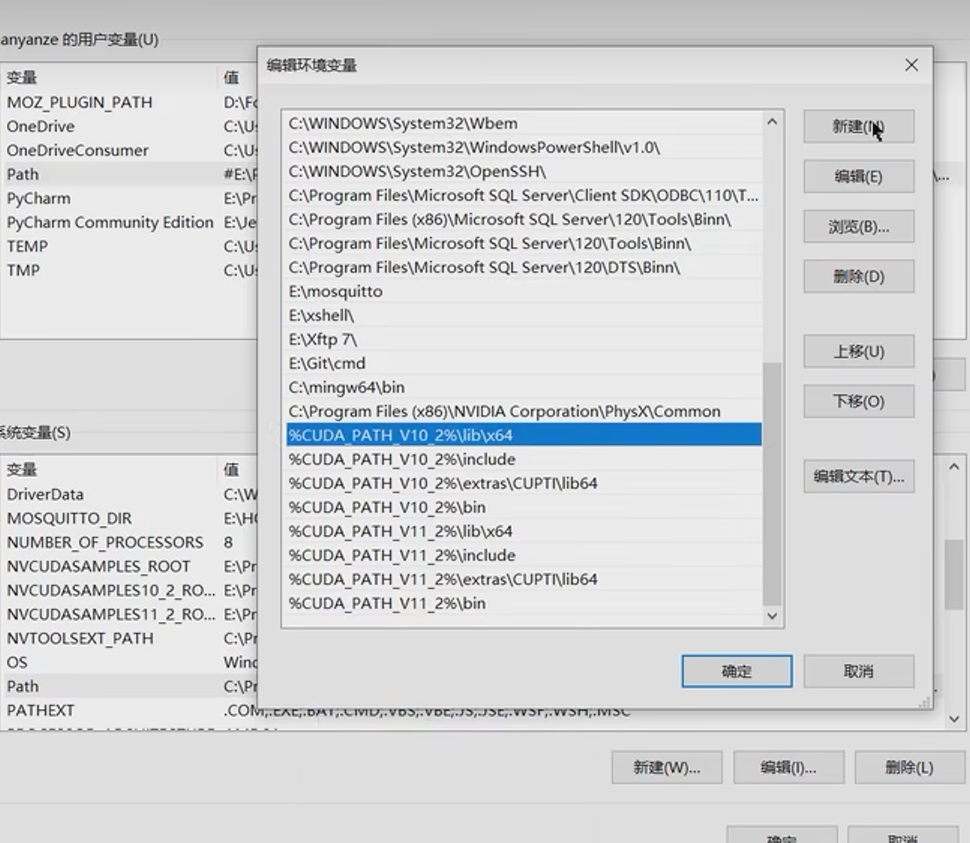Click 取消 to cancel the edit dialog

[857, 671]
